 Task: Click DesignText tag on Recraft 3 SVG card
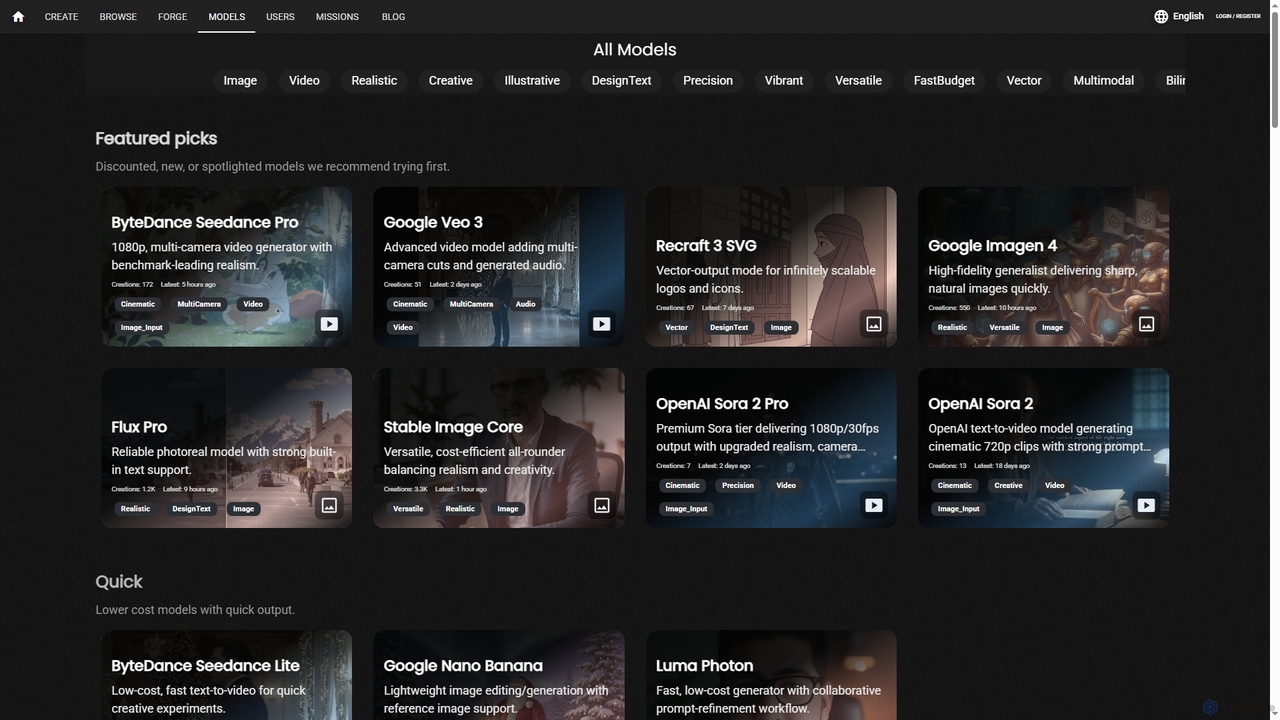729,327
